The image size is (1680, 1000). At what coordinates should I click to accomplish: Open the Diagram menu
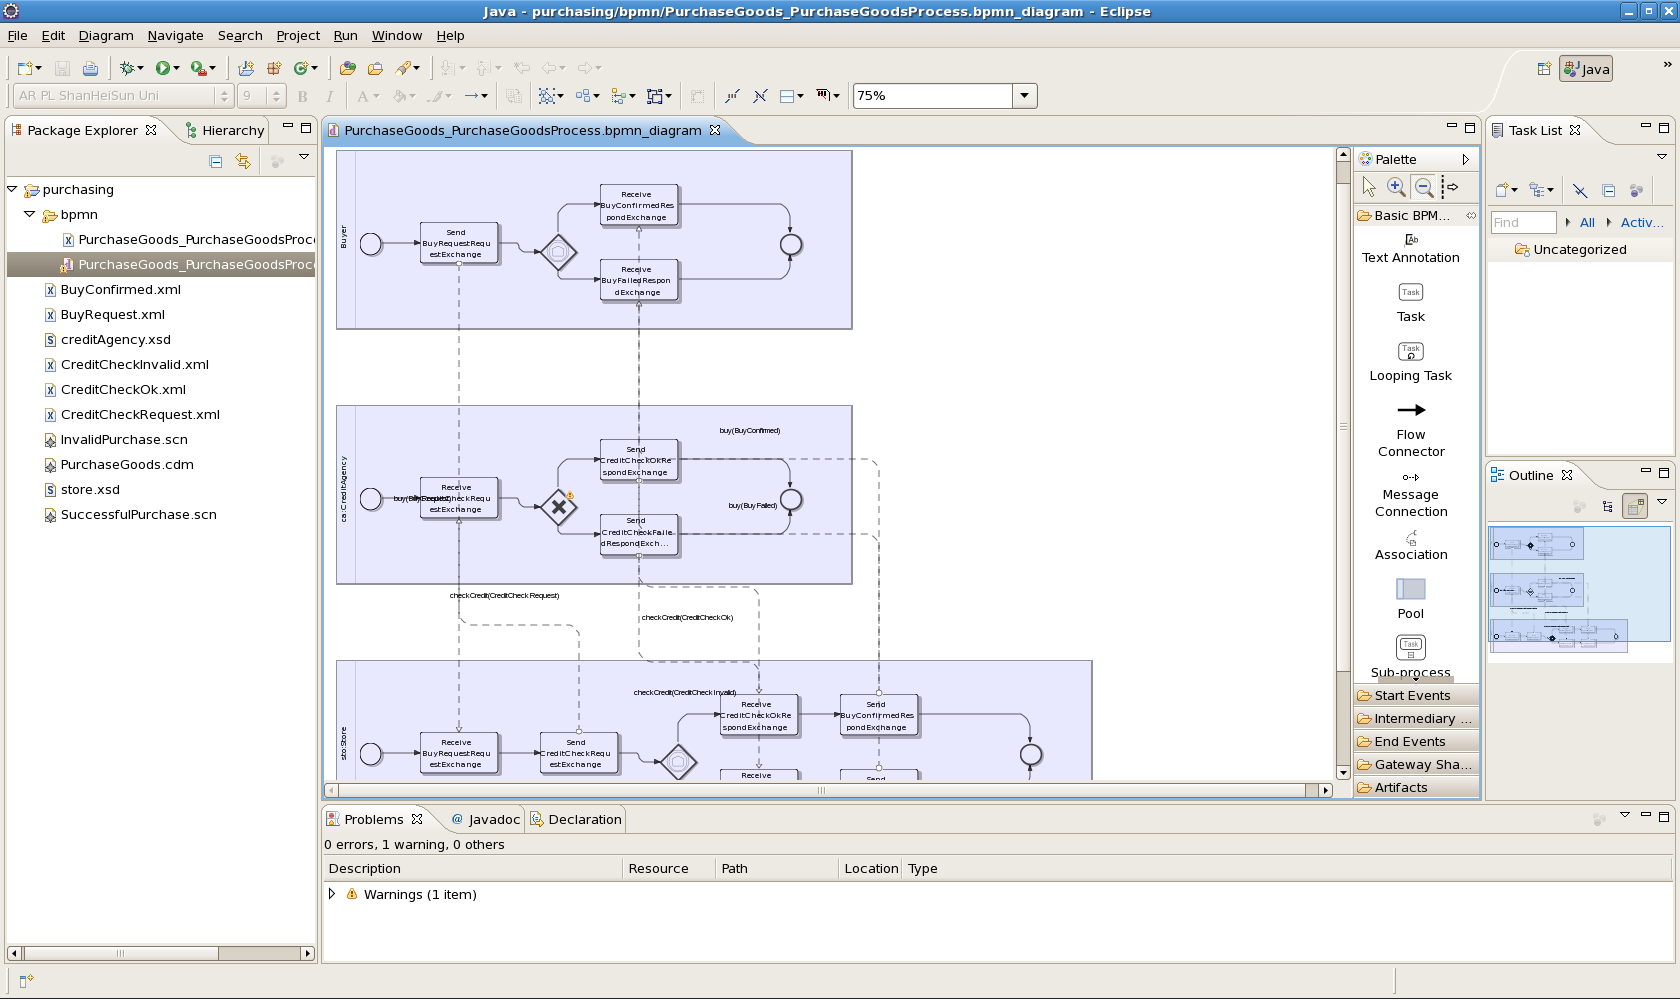click(x=106, y=36)
